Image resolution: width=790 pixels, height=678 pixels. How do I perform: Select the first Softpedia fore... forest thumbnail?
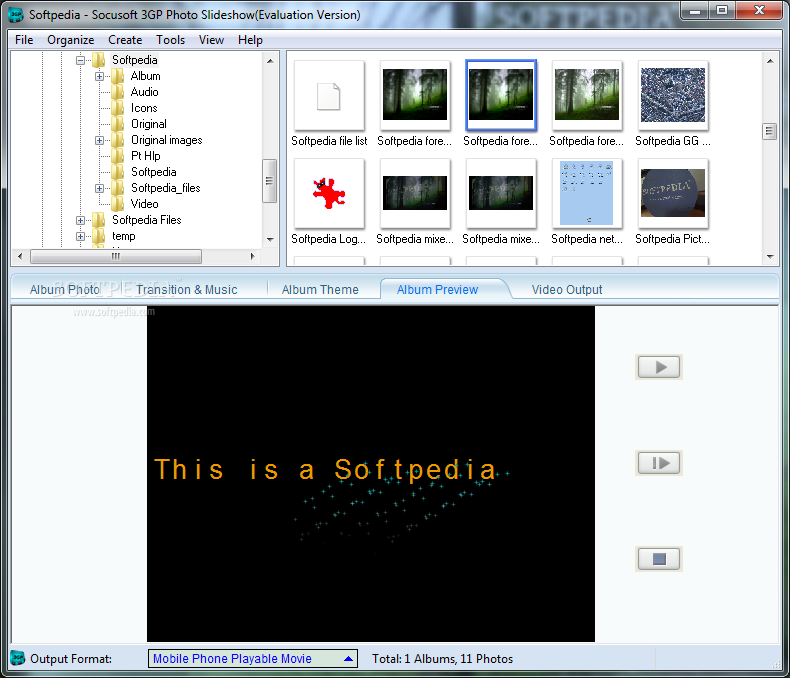coord(415,96)
